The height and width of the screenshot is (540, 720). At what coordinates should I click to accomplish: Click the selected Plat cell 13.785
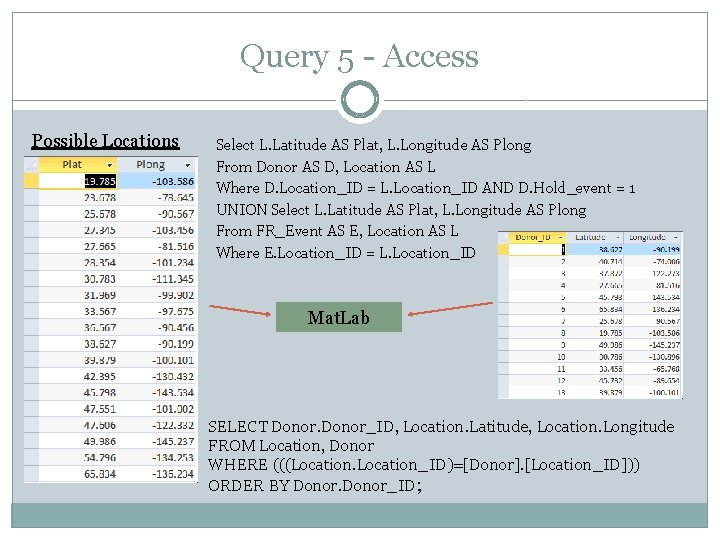click(78, 181)
